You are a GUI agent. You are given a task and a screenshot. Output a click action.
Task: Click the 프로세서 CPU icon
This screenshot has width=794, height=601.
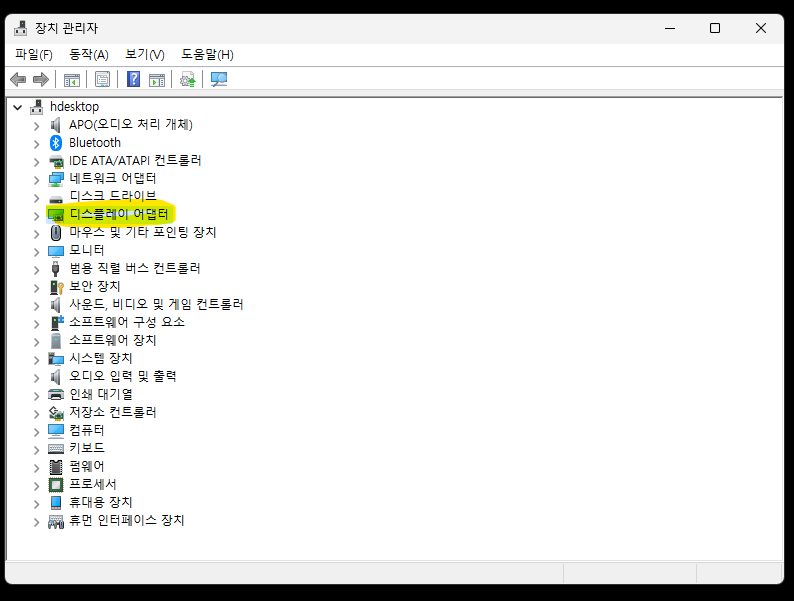[x=56, y=485]
